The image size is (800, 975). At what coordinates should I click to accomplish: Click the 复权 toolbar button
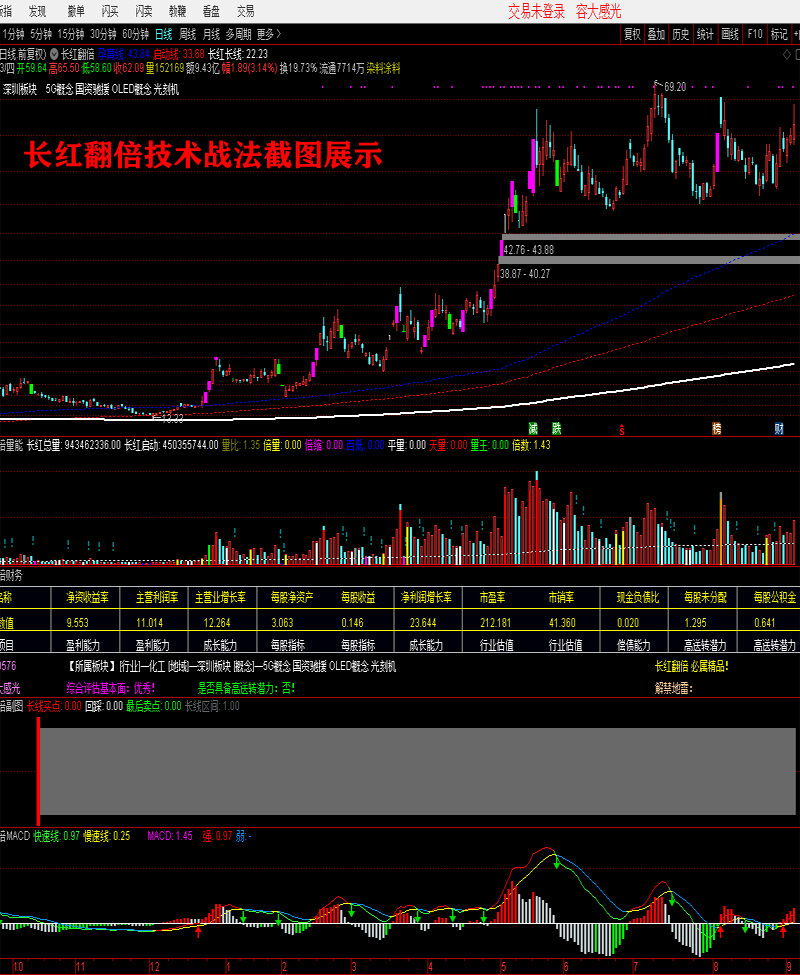(x=632, y=34)
